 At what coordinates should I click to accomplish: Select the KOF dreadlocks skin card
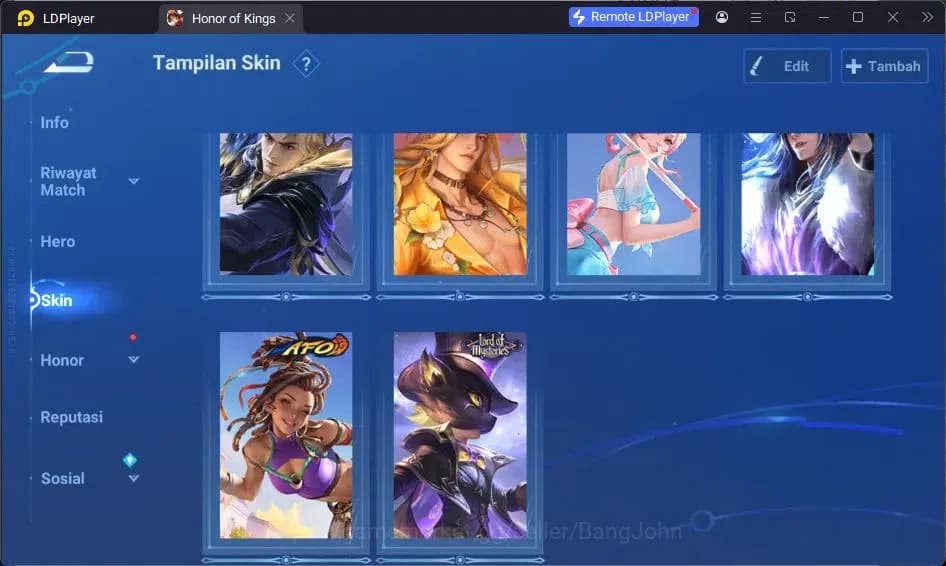286,435
